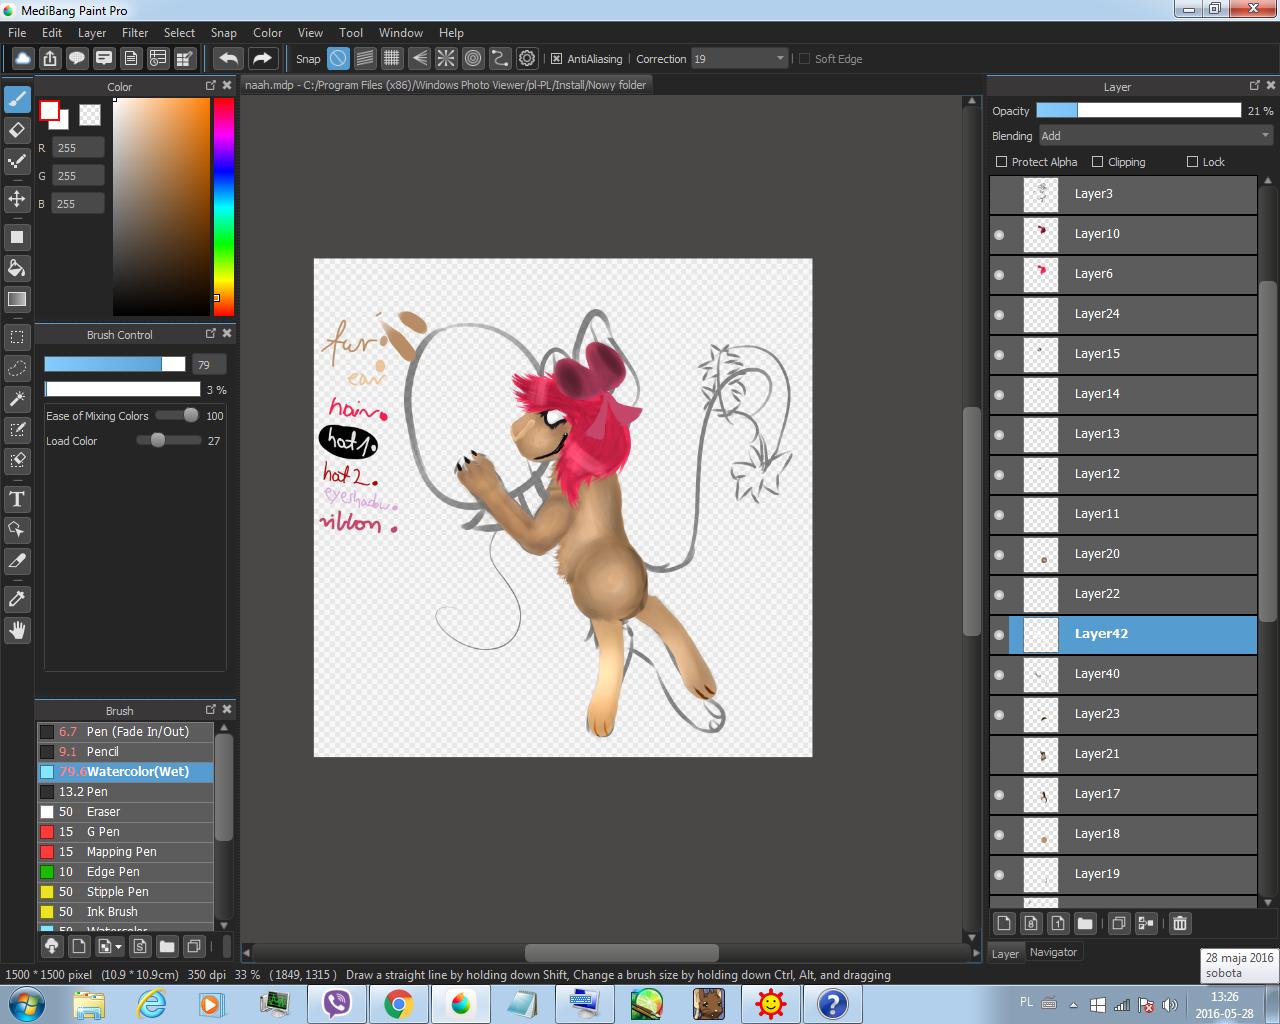The image size is (1280, 1024).
Task: Float the Layer panel
Action: [1255, 86]
